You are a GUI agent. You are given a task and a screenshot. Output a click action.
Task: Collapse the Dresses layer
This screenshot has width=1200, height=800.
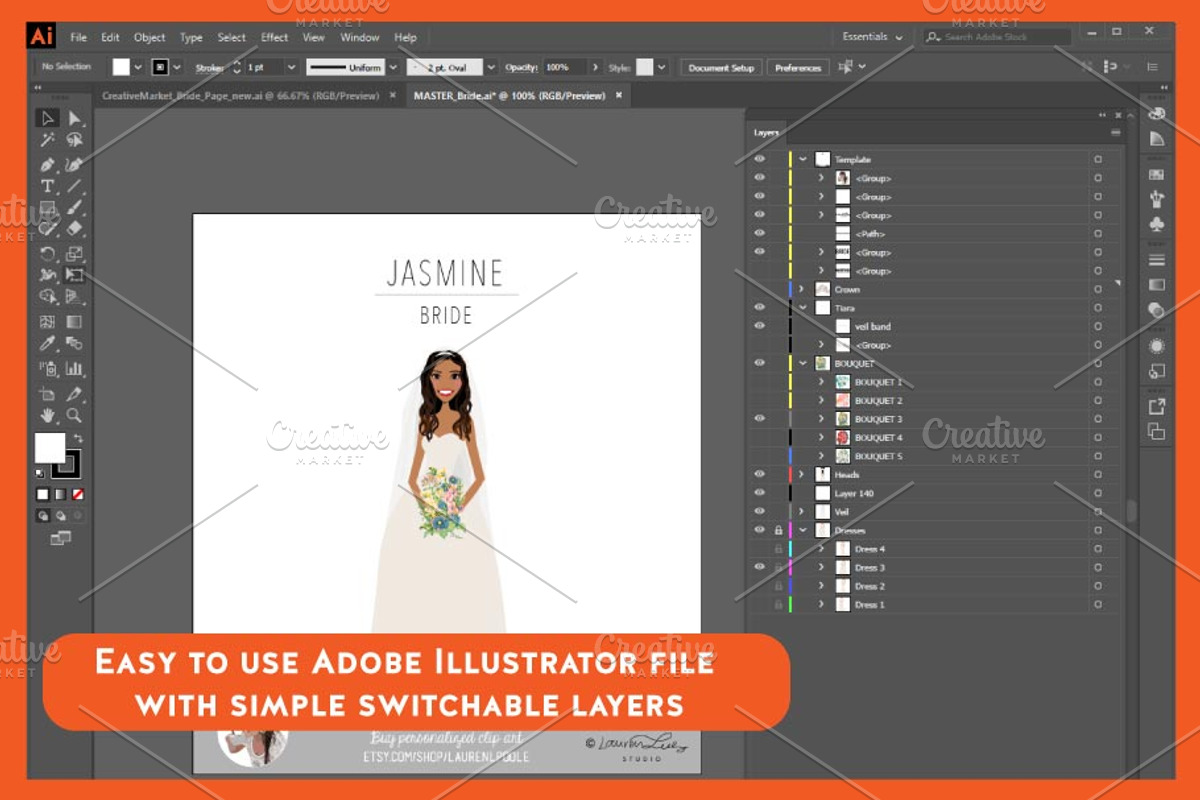click(x=802, y=530)
